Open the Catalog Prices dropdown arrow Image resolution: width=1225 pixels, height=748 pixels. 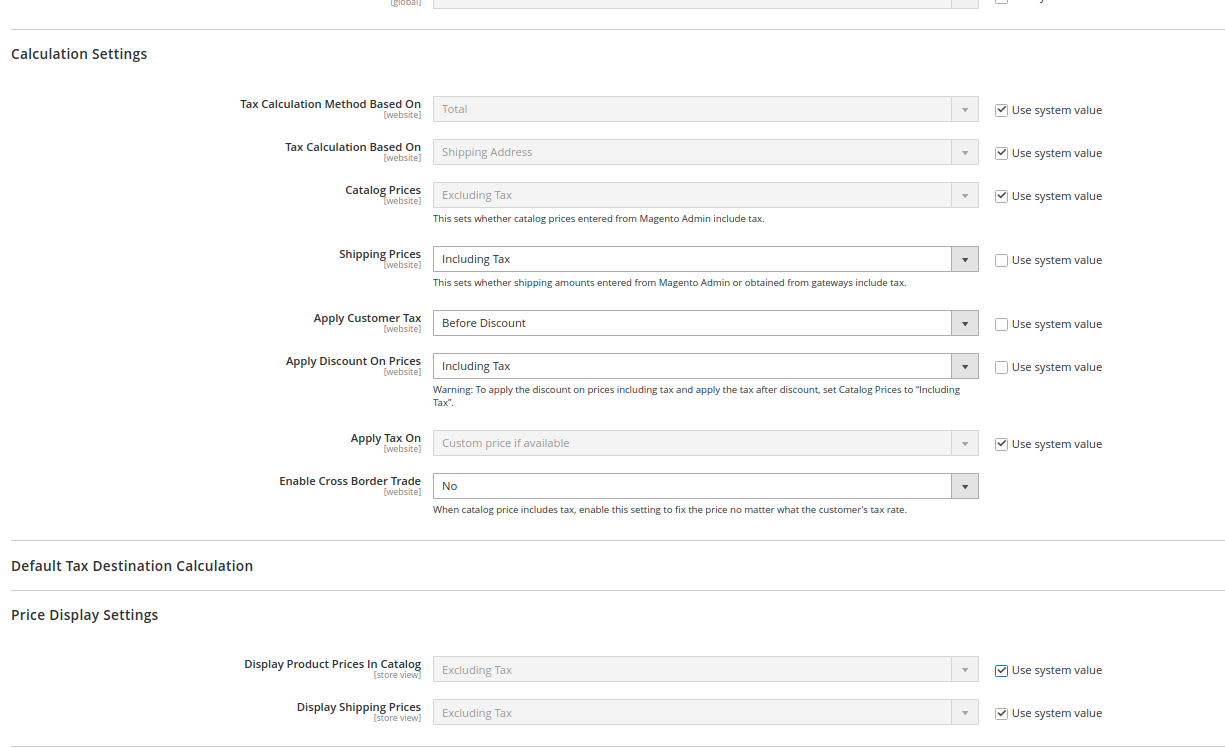pyautogui.click(x=963, y=195)
